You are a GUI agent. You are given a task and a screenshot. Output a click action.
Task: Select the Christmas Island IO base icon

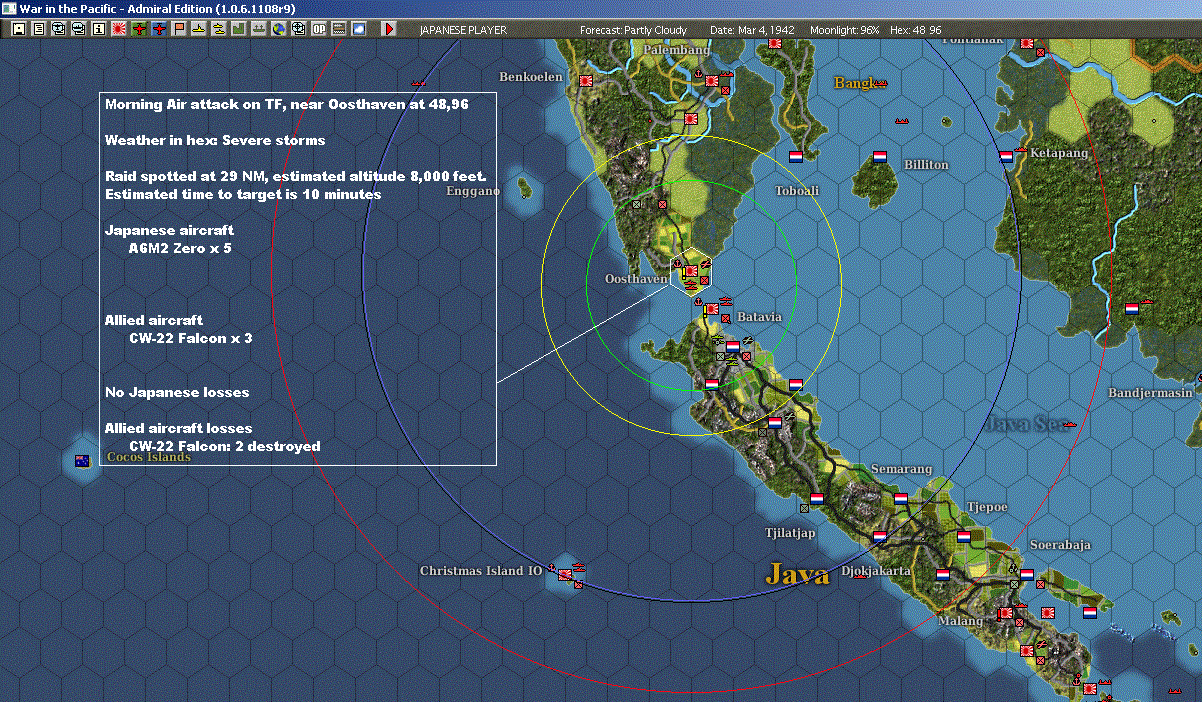point(565,575)
